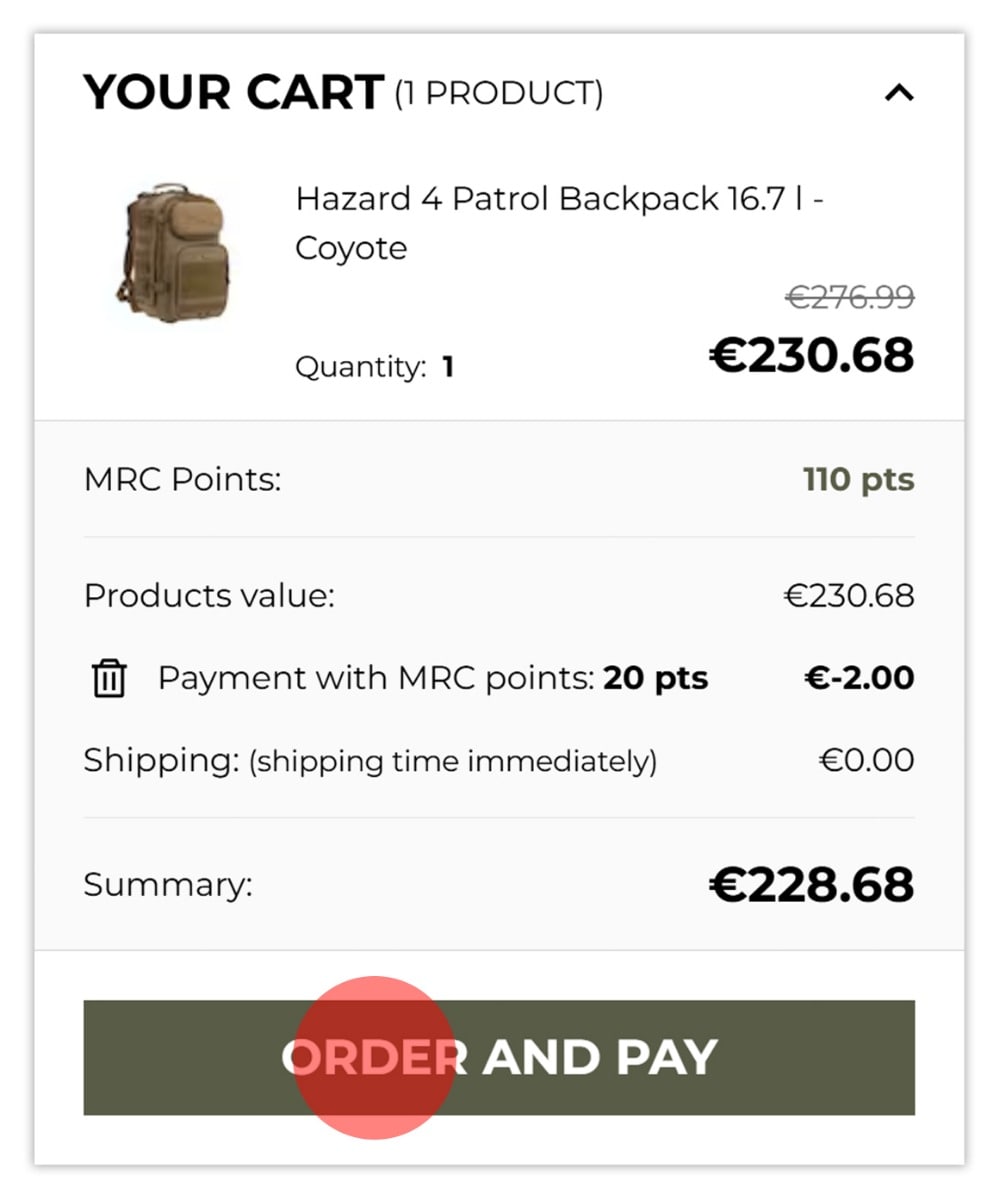Open Hazard 4 Patrol Backpack product title
Screen dimensions: 999x1200
tap(559, 223)
